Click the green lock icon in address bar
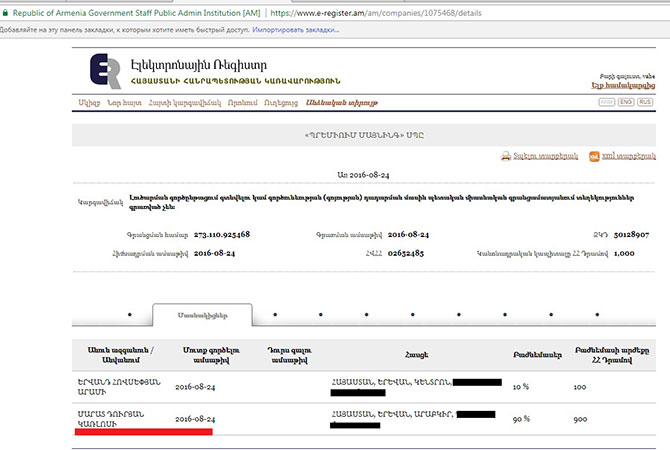 coord(5,13)
